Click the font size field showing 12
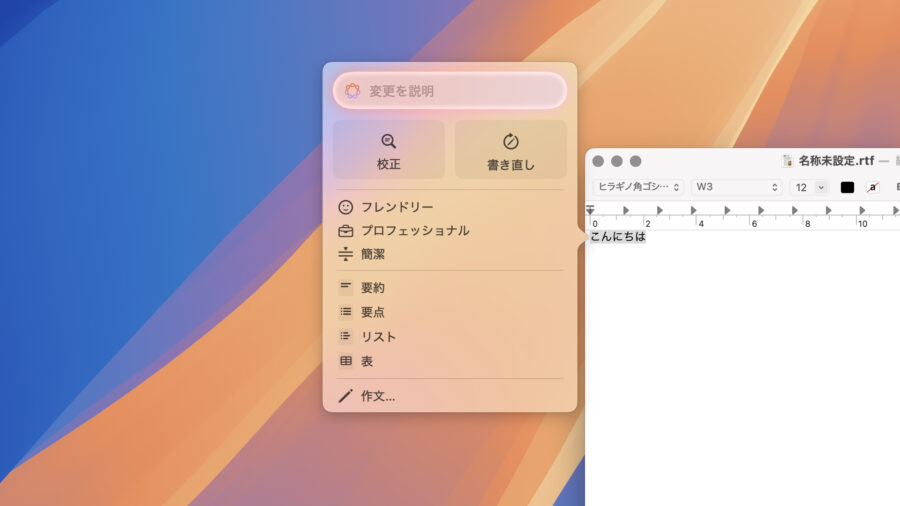The height and width of the screenshot is (506, 900). (801, 188)
